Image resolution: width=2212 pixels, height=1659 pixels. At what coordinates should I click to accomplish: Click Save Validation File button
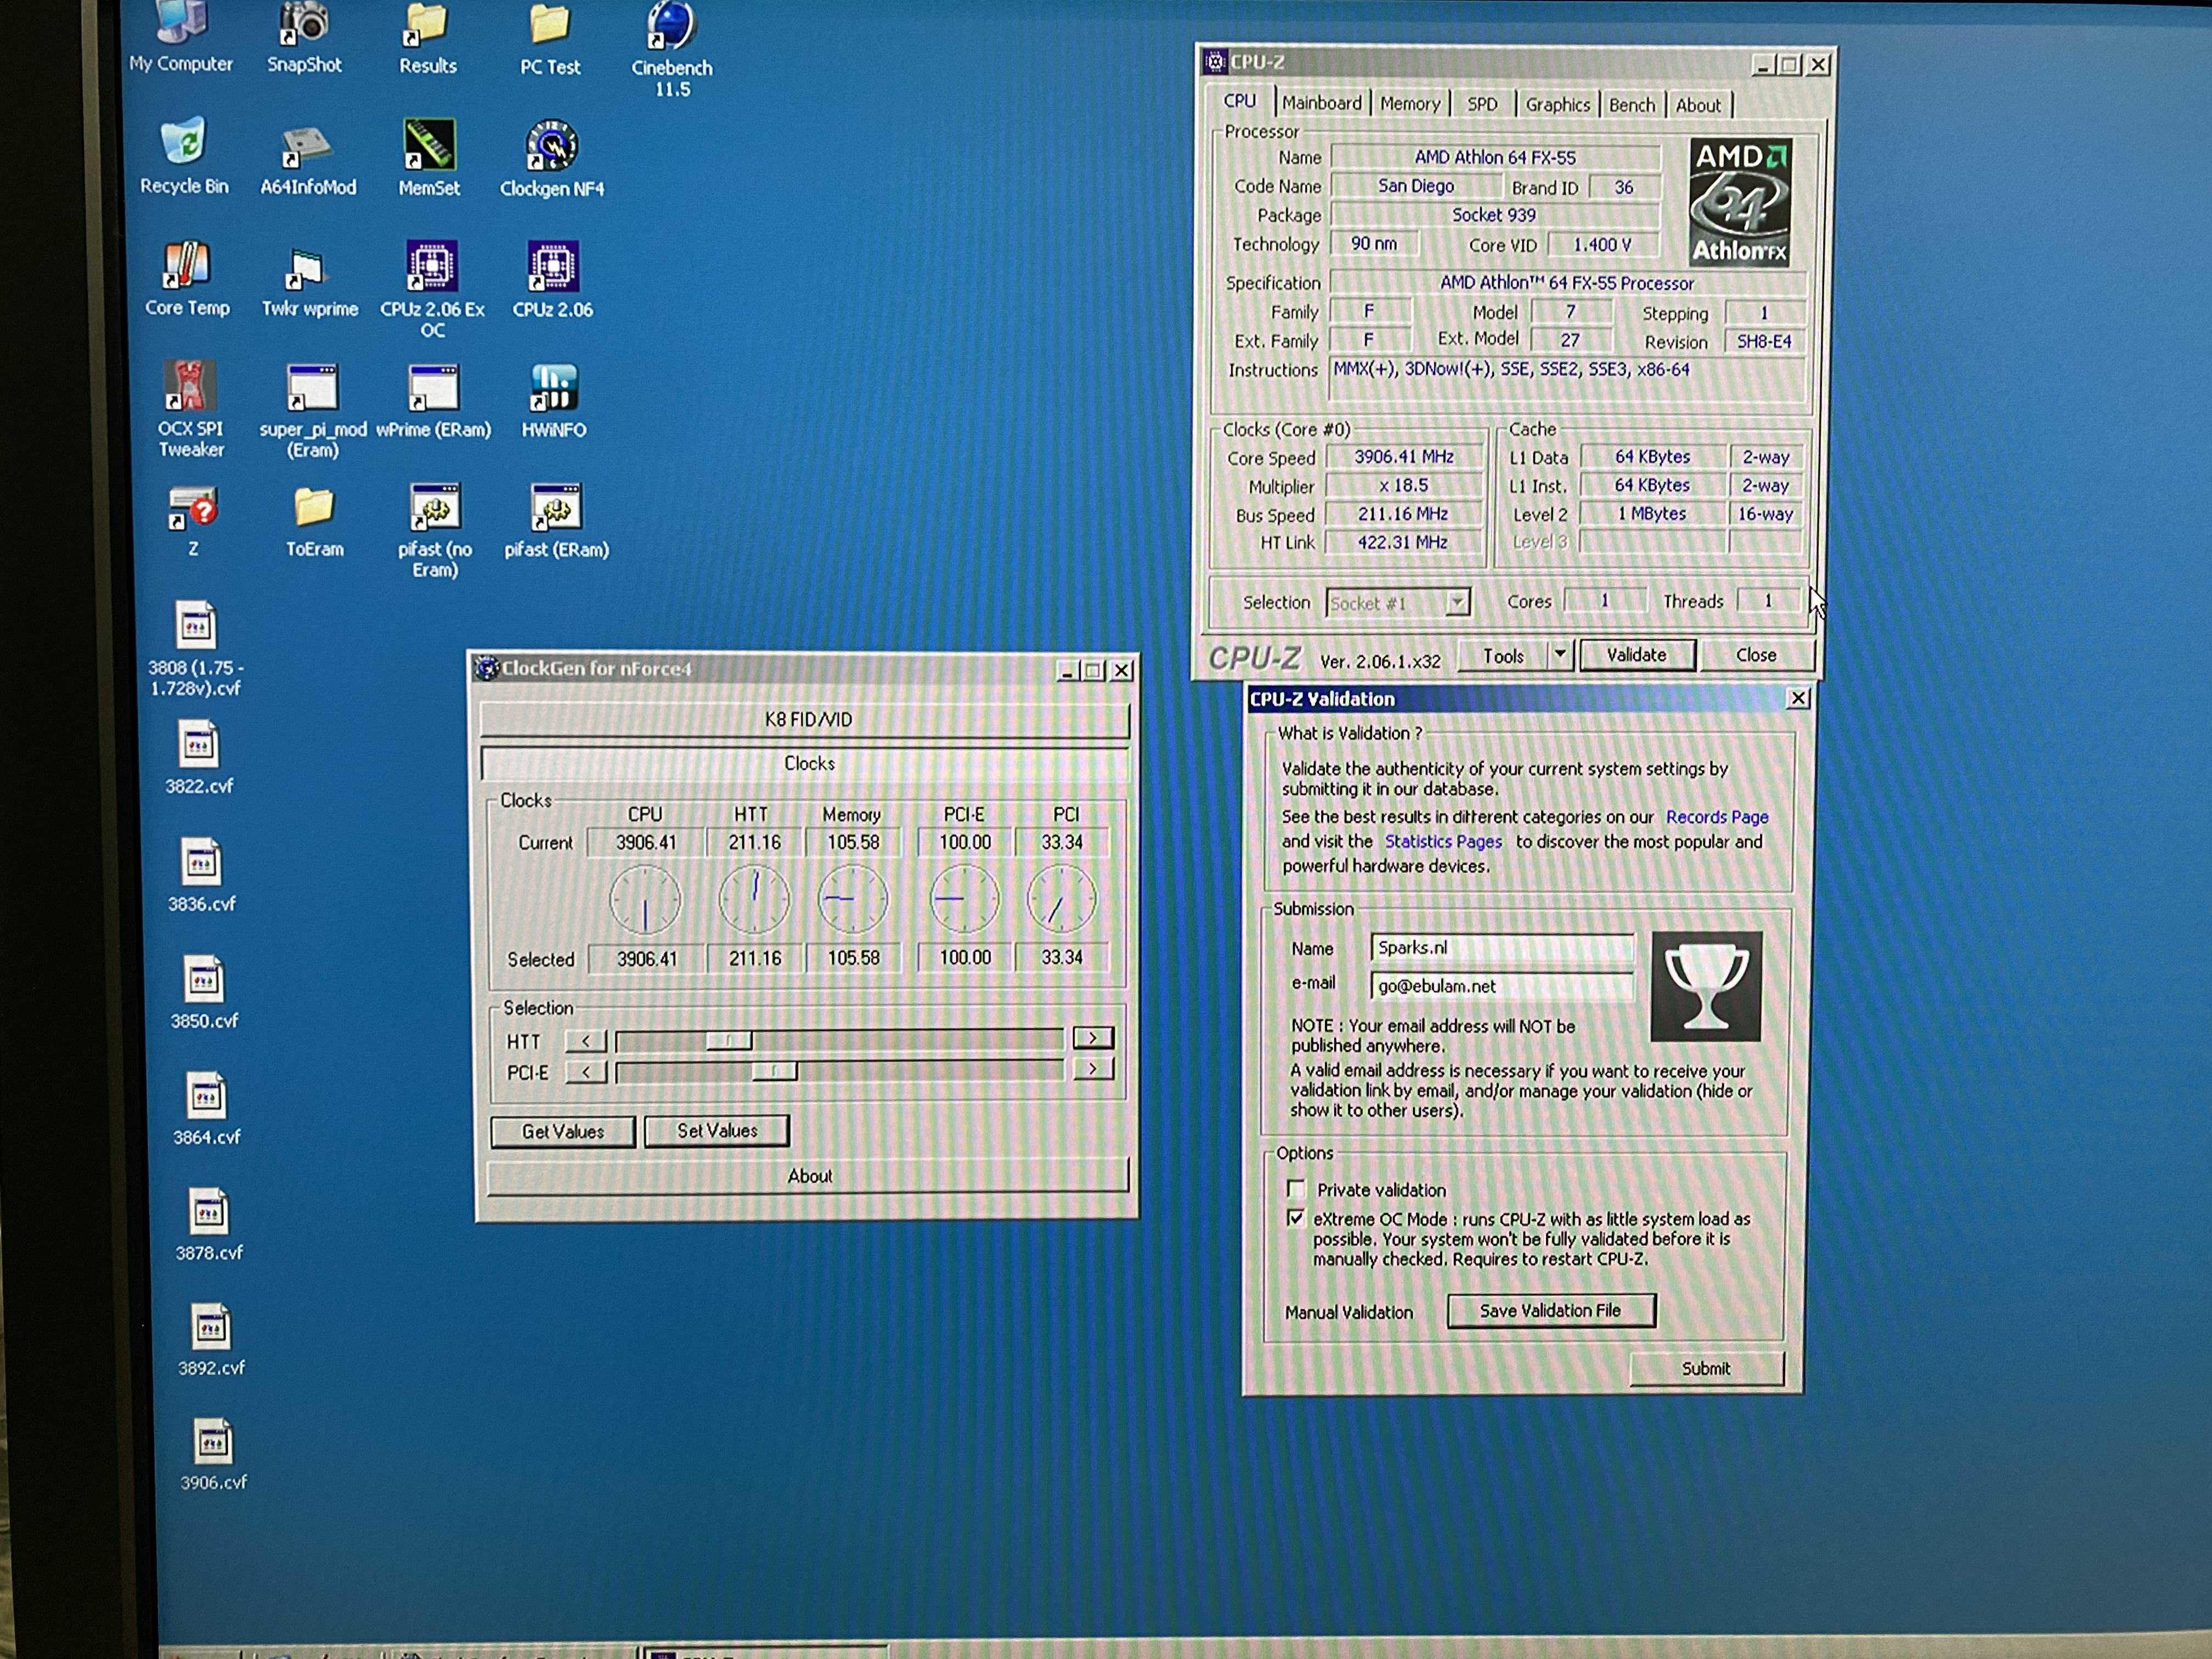[x=1551, y=1310]
